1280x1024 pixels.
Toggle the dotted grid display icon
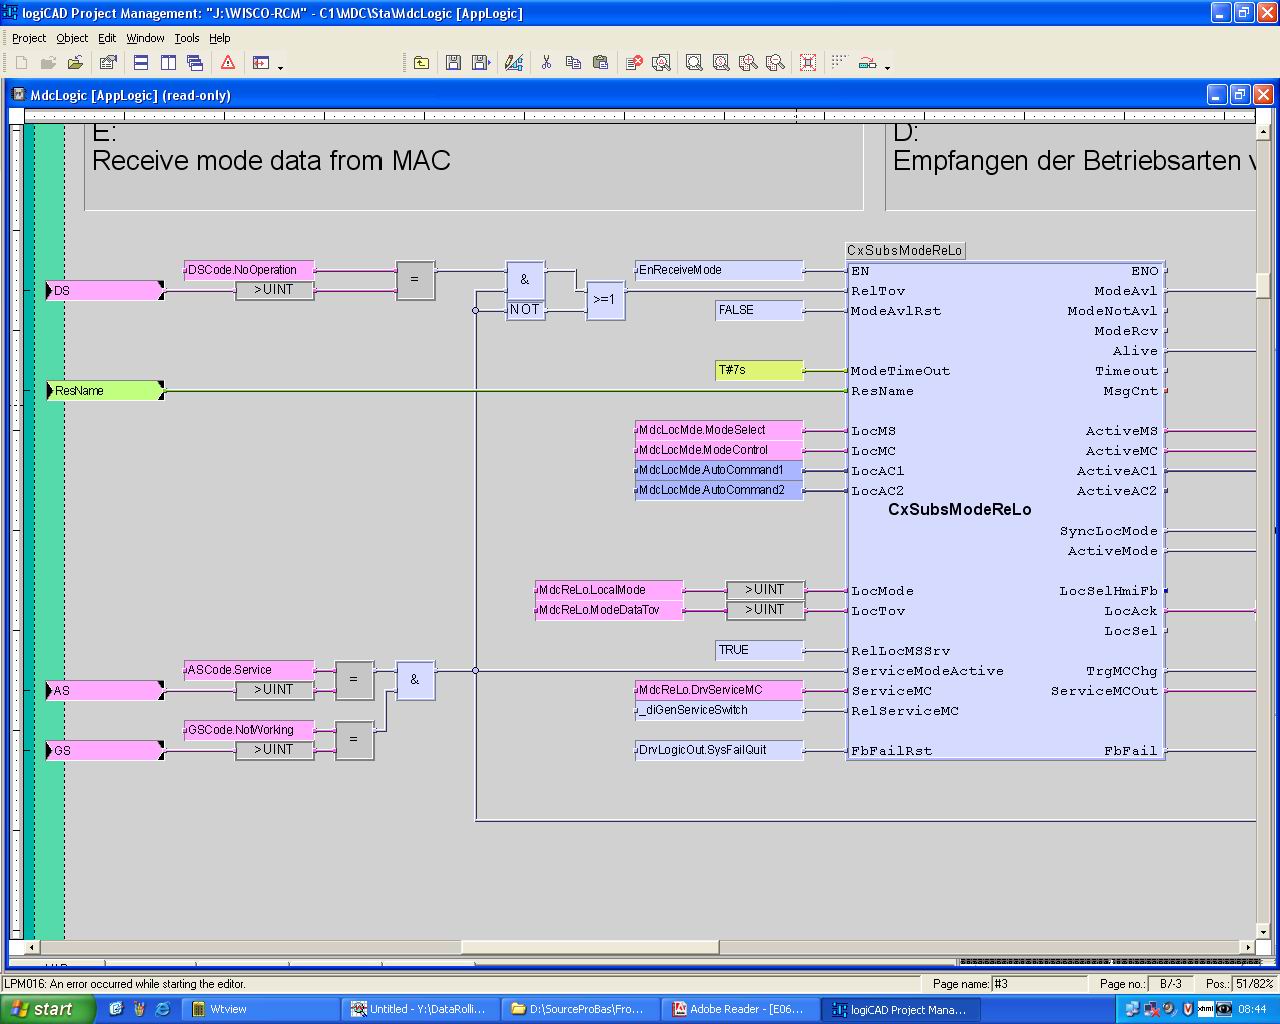(x=839, y=62)
